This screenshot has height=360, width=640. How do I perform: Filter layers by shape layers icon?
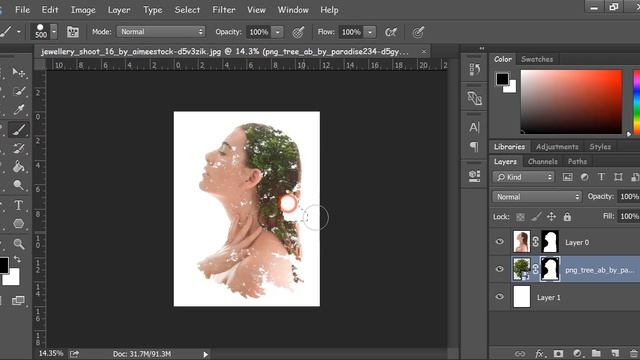tap(618, 177)
